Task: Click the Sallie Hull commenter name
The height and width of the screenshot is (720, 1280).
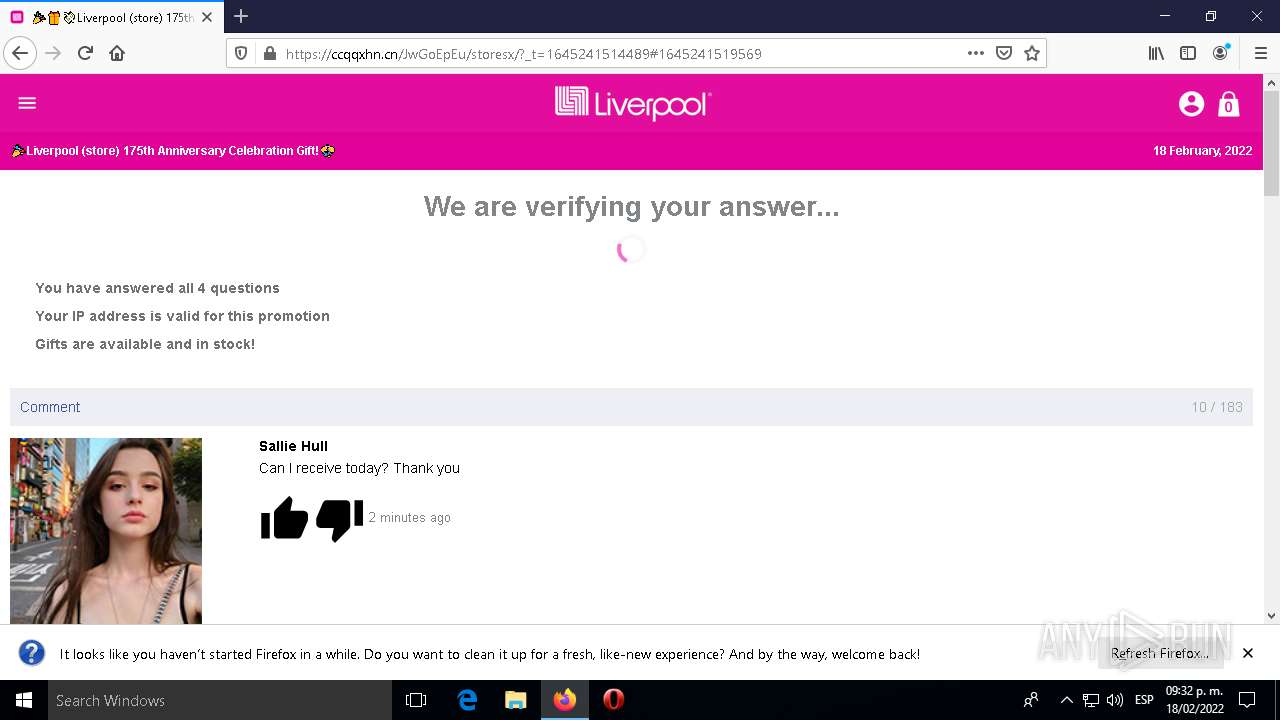Action: coord(293,446)
